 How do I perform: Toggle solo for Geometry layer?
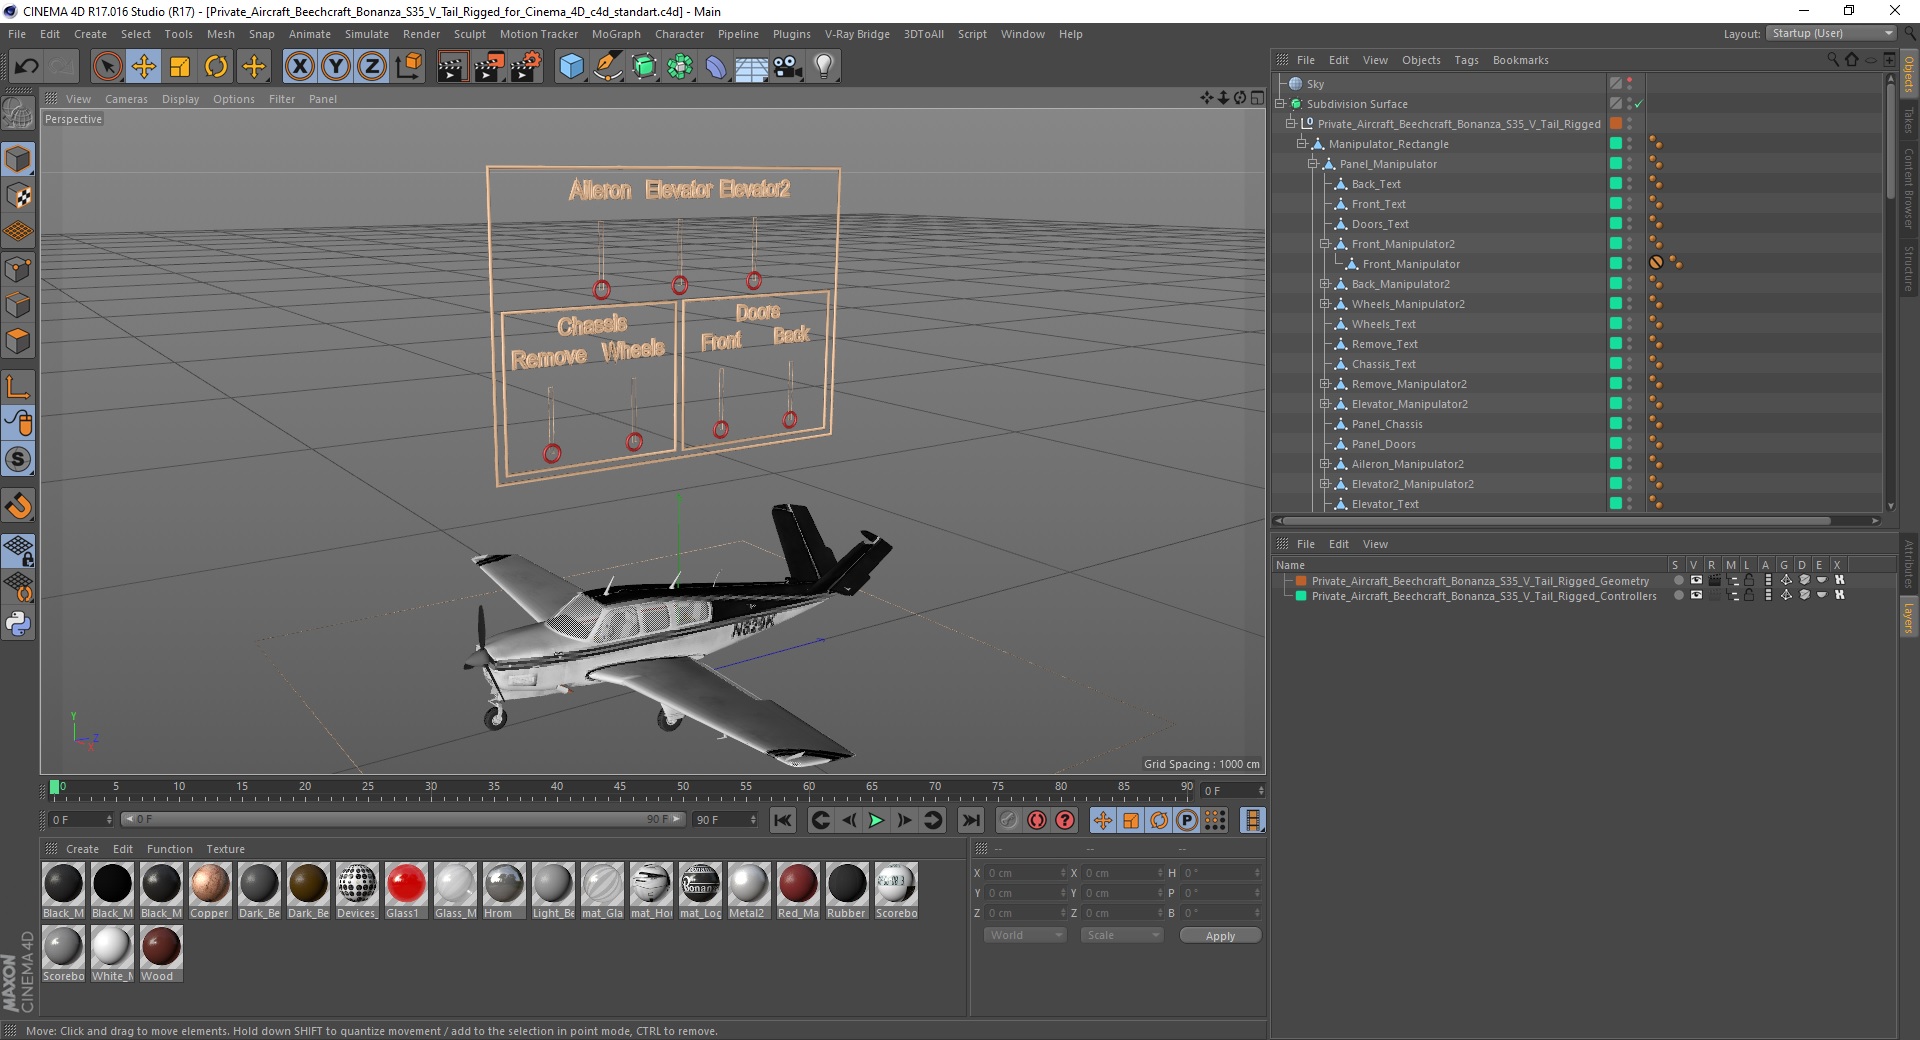(1677, 580)
